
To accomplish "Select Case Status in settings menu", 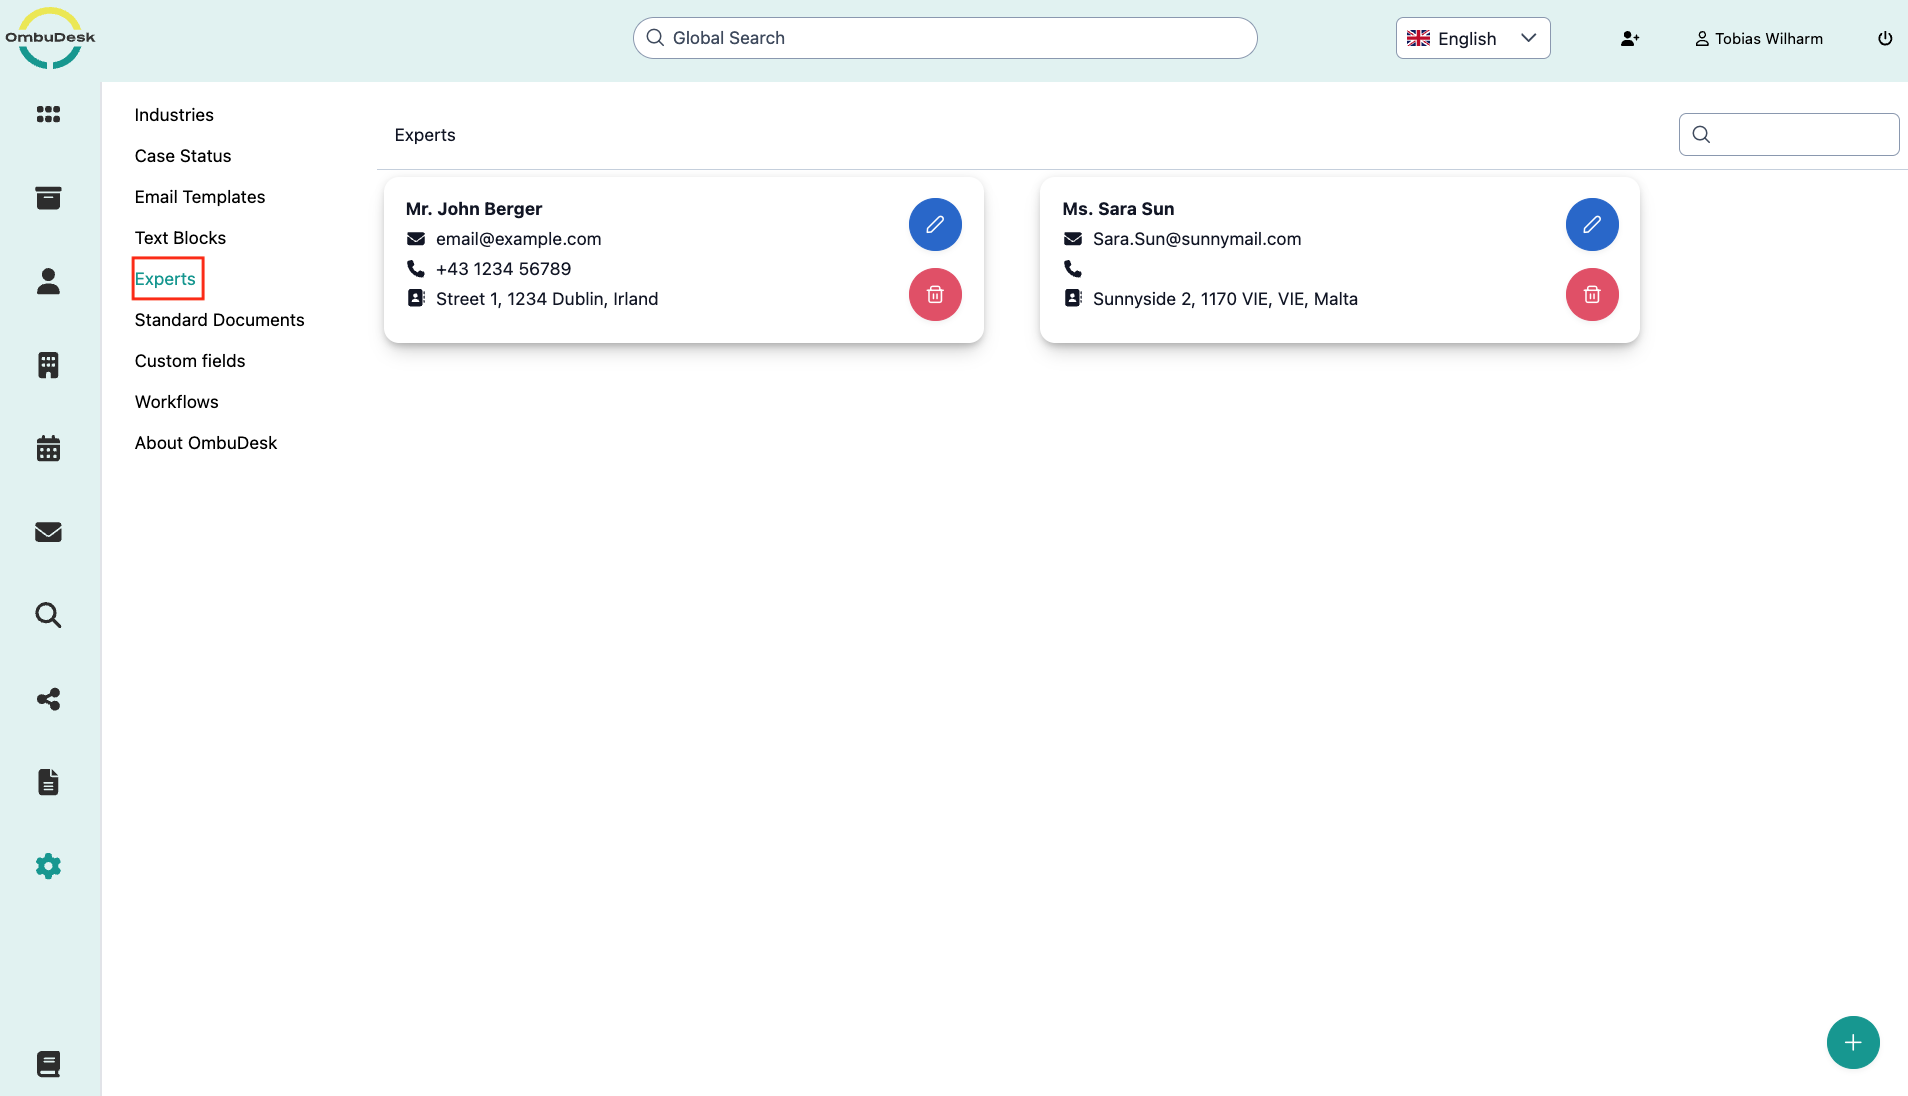I will tap(183, 156).
